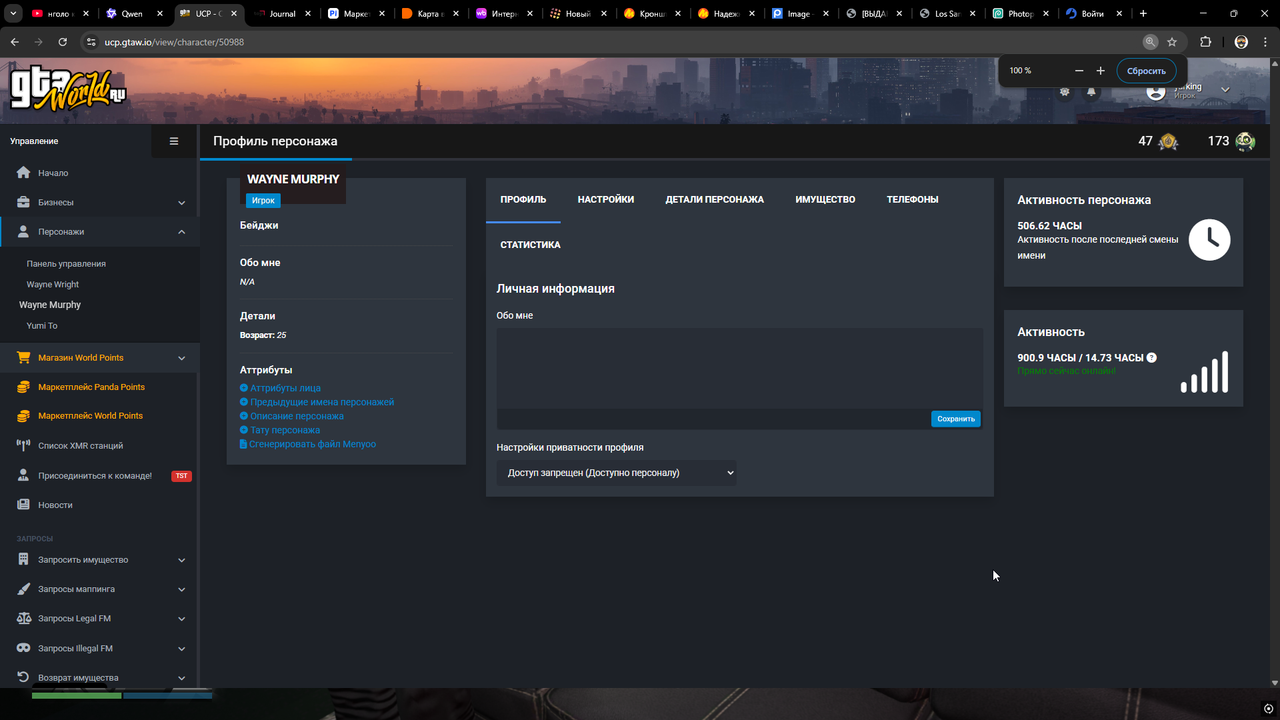This screenshot has width=1280, height=720.
Task: Open Новости in the sidebar
Action: coord(55,505)
